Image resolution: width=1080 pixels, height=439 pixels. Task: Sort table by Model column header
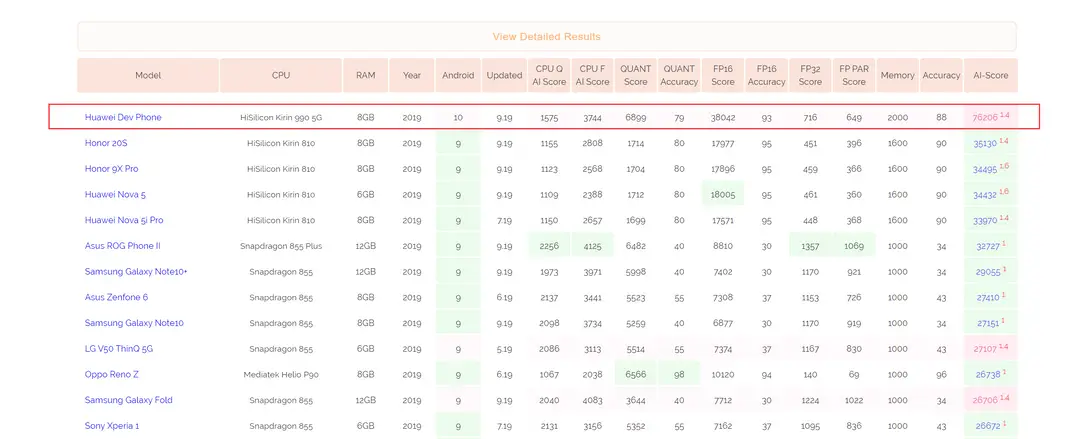148,75
